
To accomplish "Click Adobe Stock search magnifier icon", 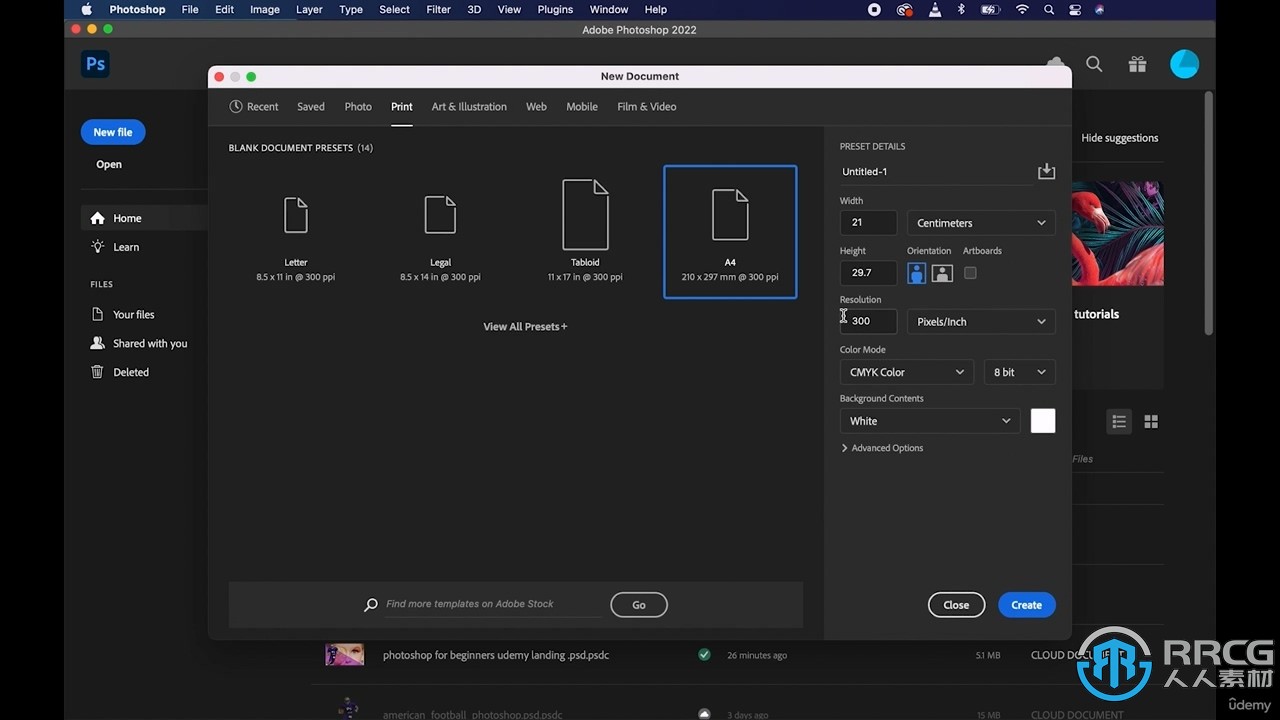I will tap(371, 605).
